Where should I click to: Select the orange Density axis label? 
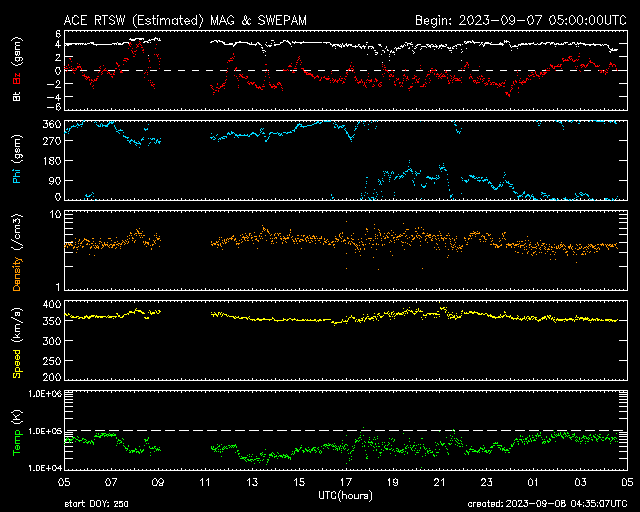coord(17,250)
